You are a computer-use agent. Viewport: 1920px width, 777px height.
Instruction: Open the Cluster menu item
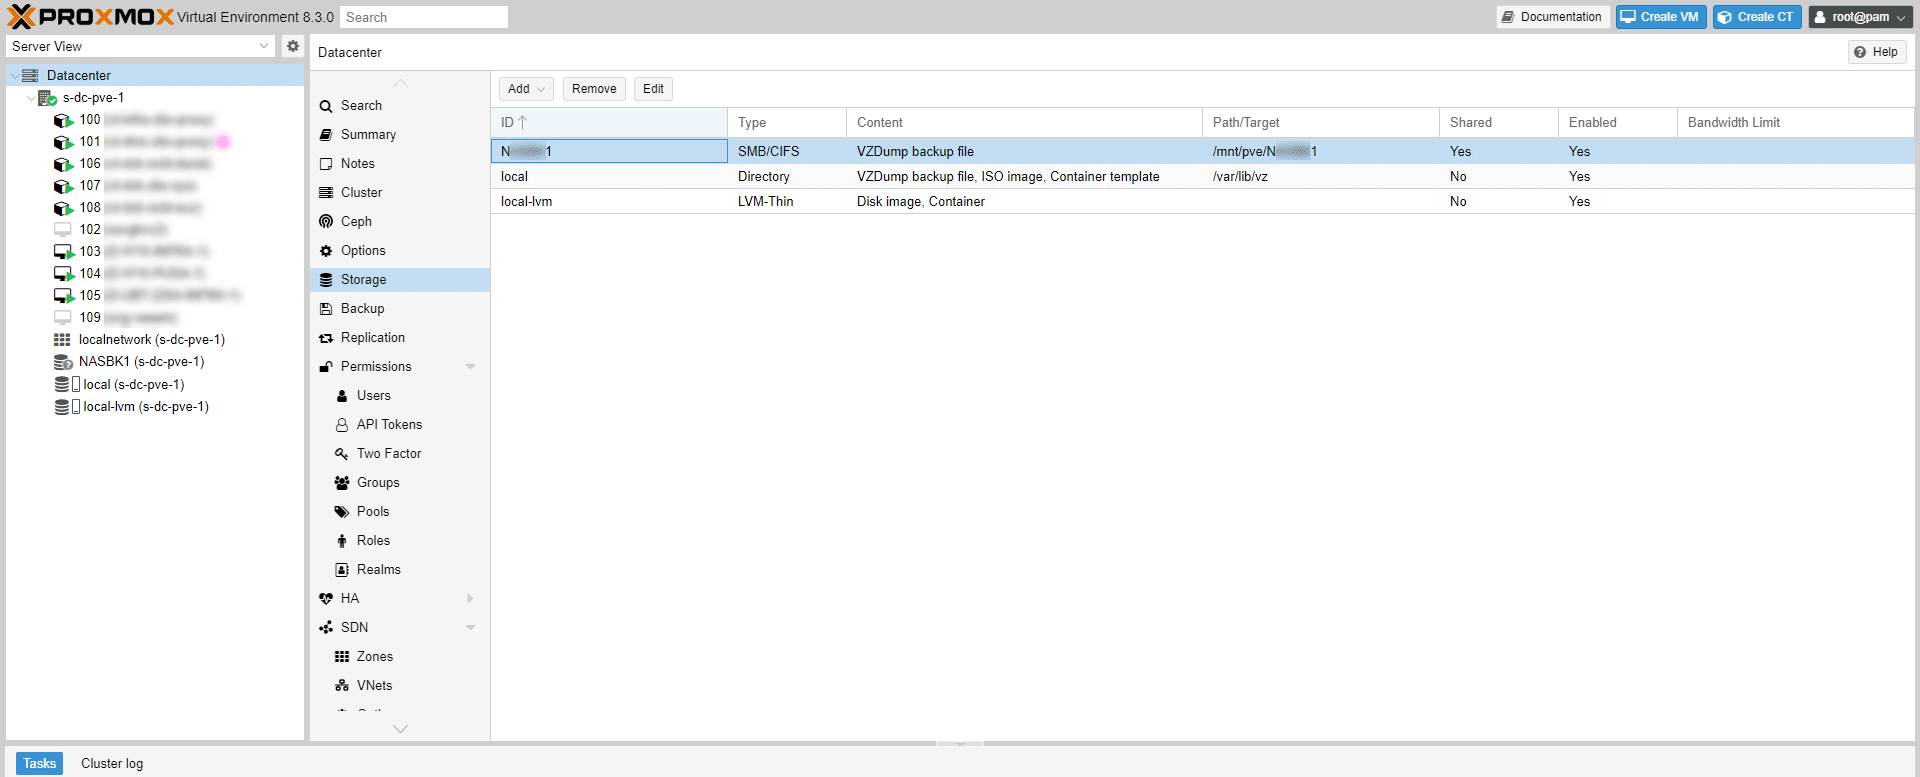click(x=400, y=193)
